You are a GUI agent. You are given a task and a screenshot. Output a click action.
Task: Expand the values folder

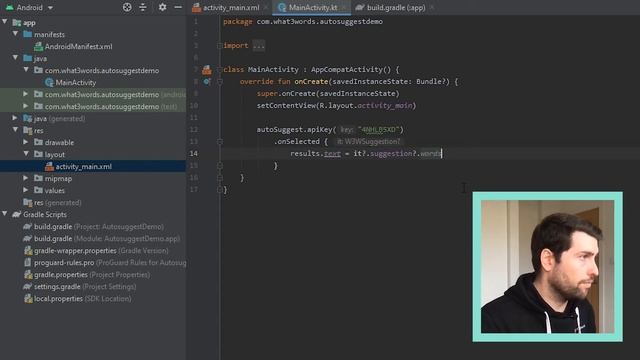tap(26, 190)
